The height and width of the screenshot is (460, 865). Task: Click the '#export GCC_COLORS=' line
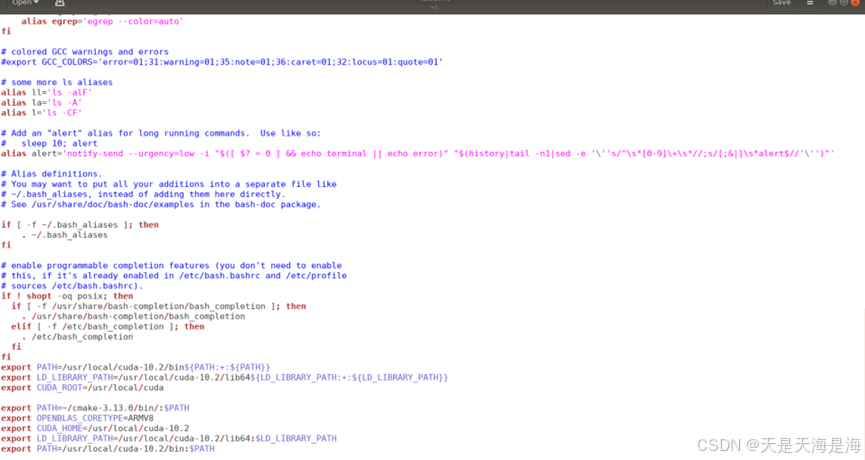(222, 62)
